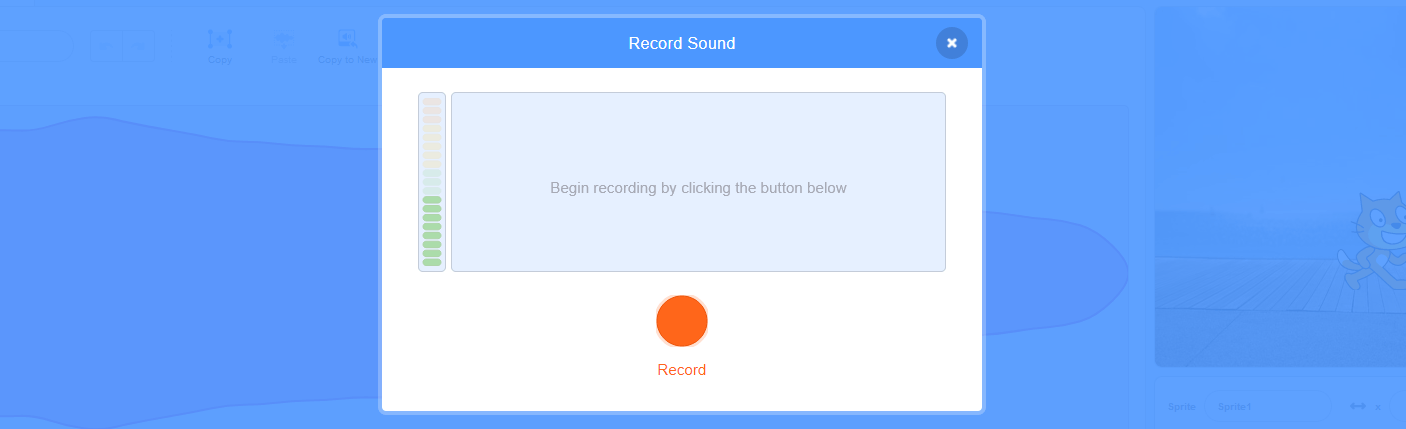Select the Paste sound tool icon
This screenshot has width=1406, height=429.
[284, 38]
